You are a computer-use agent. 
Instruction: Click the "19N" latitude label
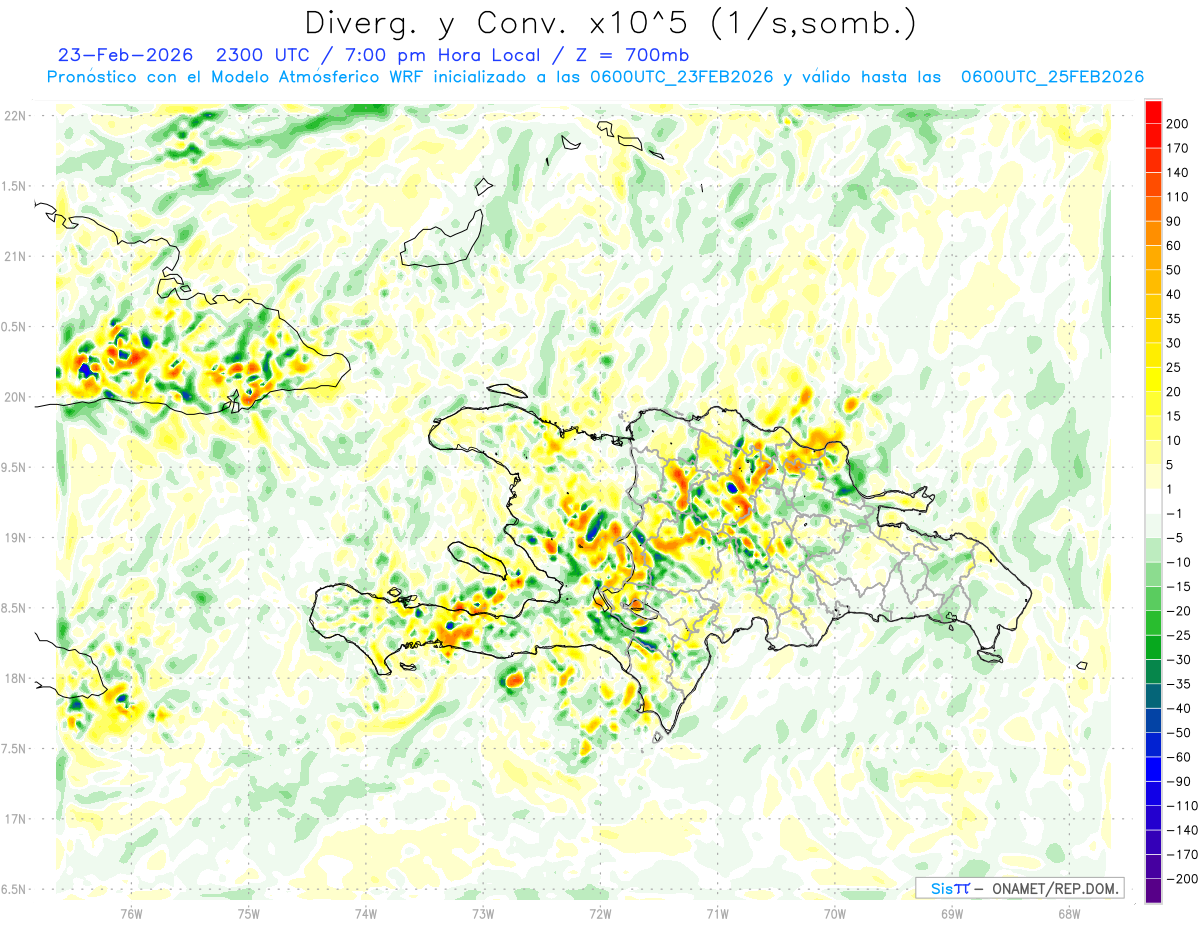click(x=15, y=538)
